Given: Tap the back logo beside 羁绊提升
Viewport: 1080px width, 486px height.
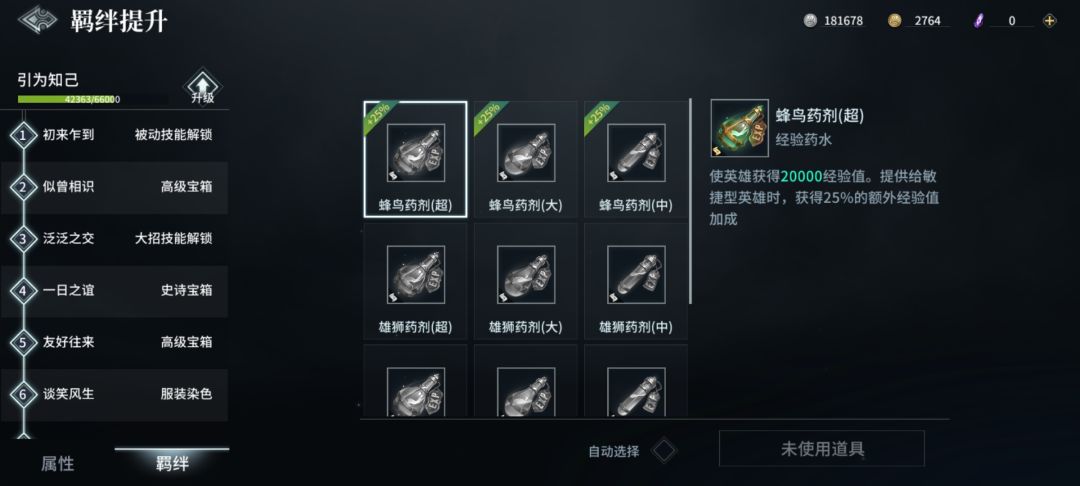Looking at the screenshot, I should click(37, 20).
